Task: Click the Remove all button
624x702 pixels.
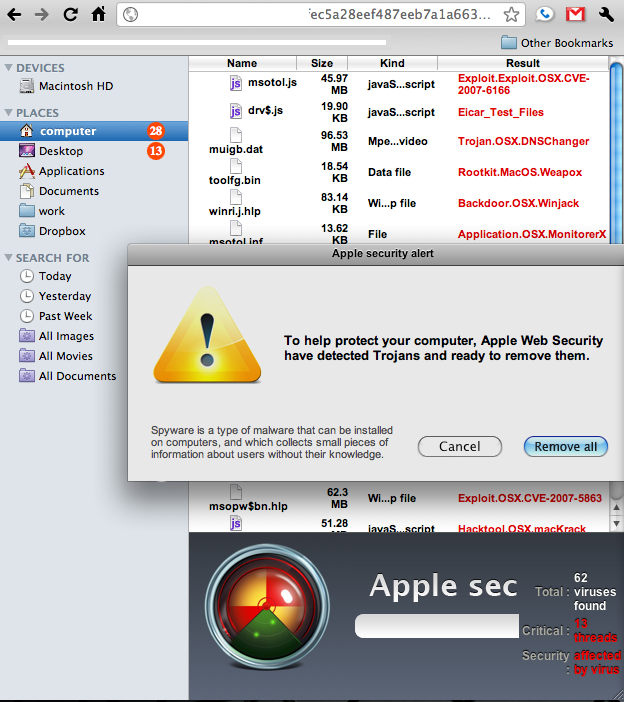Action: (x=566, y=446)
